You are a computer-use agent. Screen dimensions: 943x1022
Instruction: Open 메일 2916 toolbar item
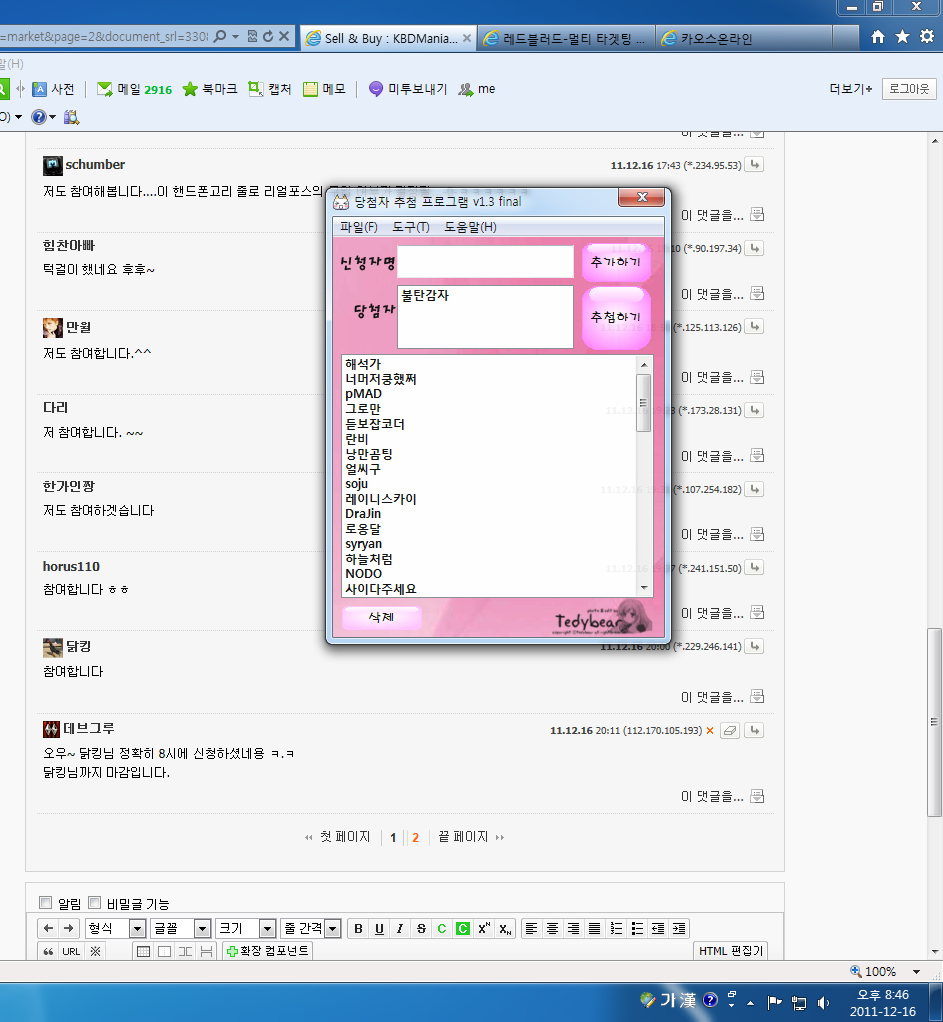(x=134, y=89)
